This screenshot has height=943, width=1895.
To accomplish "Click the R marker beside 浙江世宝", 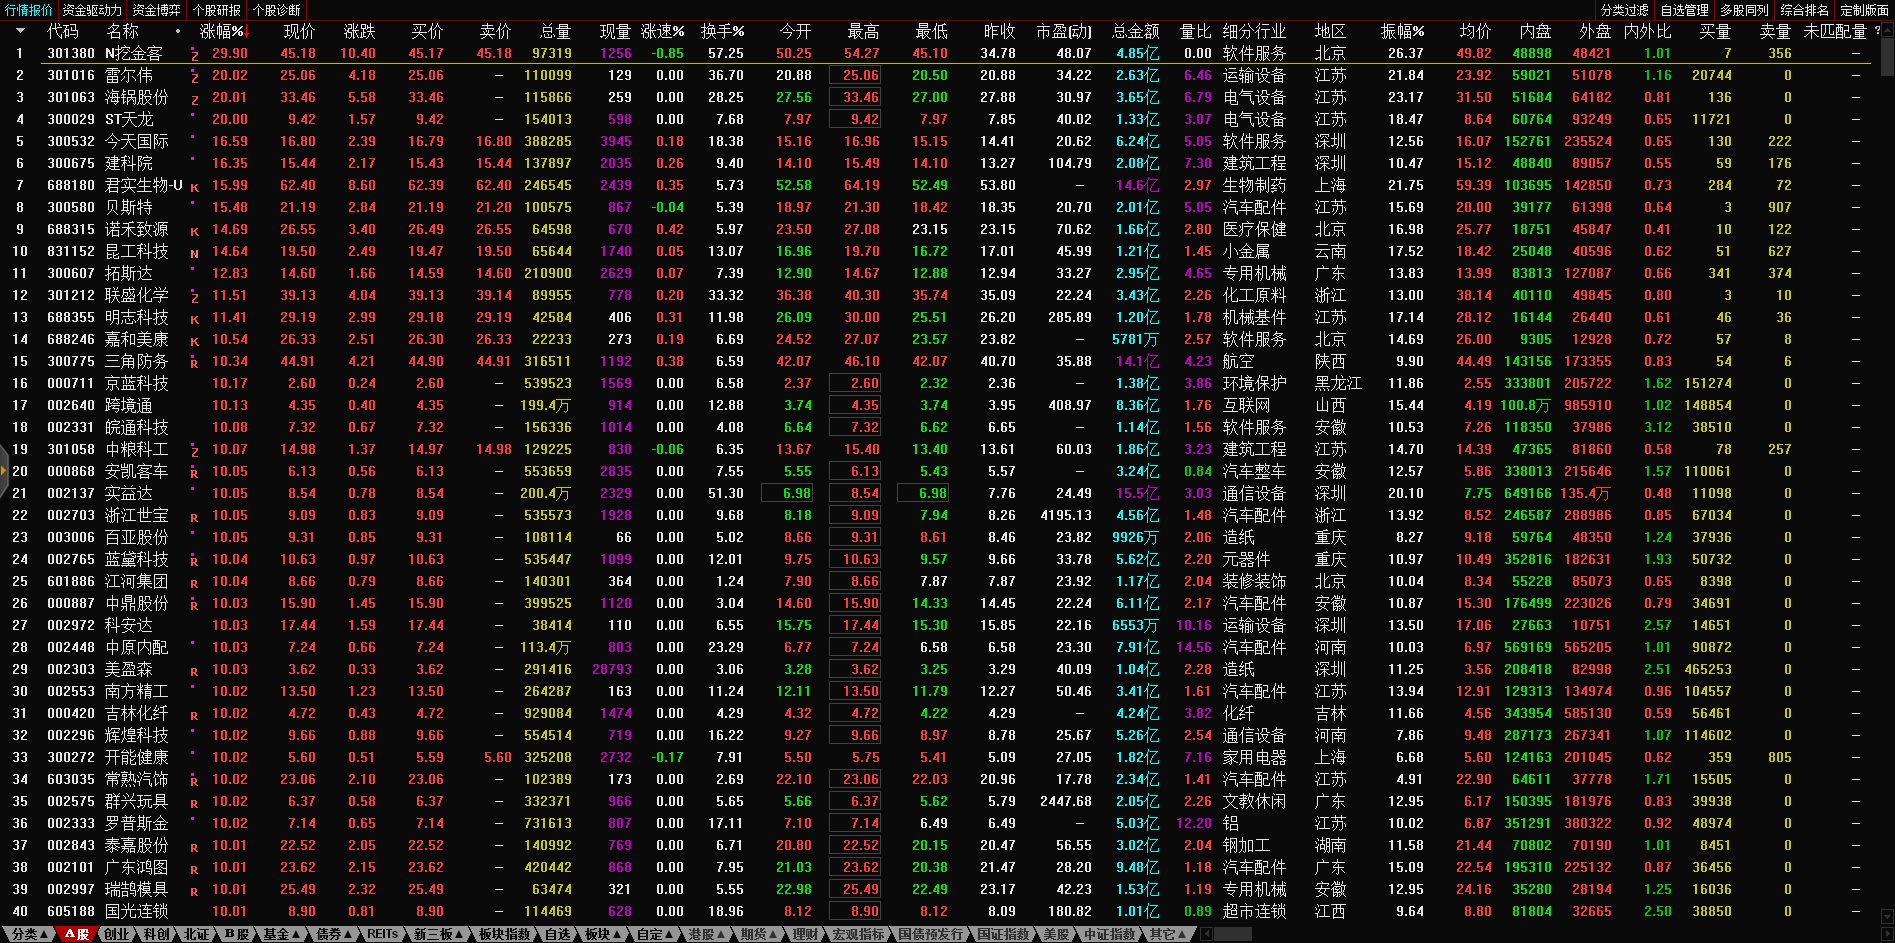I will click(x=194, y=517).
